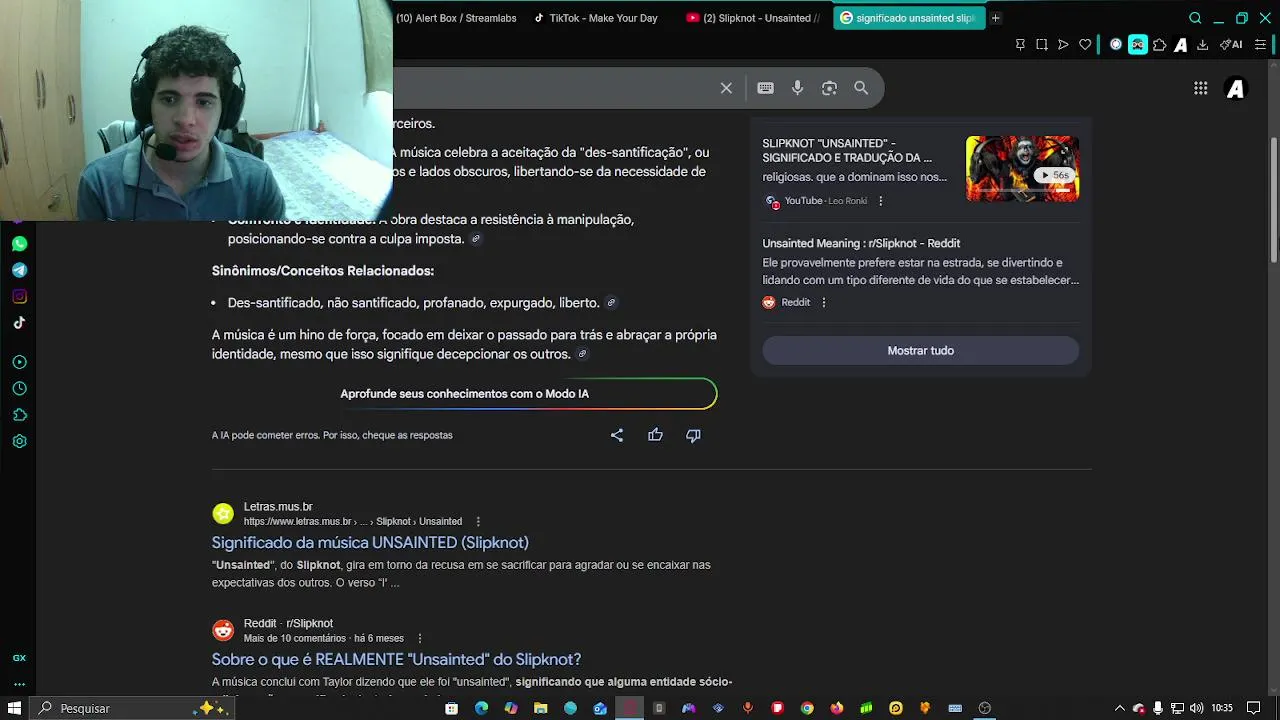Select the significado unsainted slipknot tab
Screen dimensions: 1280x720
pyautogui.click(x=908, y=18)
